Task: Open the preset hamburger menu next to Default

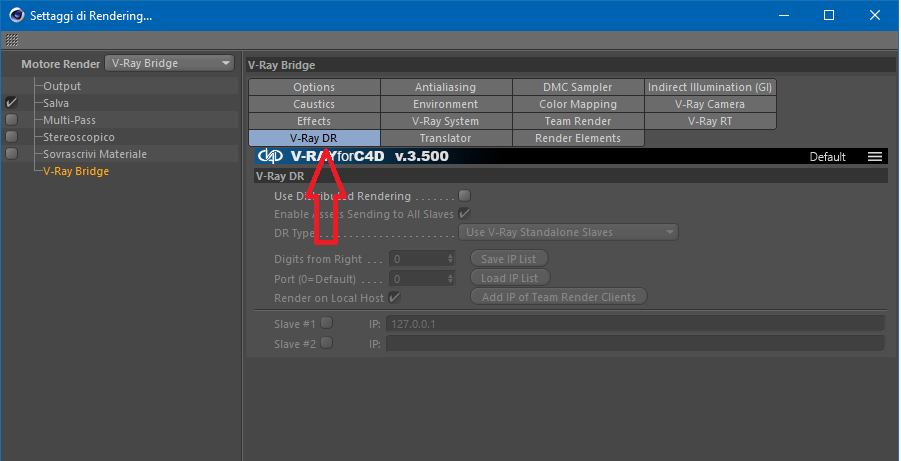Action: tap(875, 157)
